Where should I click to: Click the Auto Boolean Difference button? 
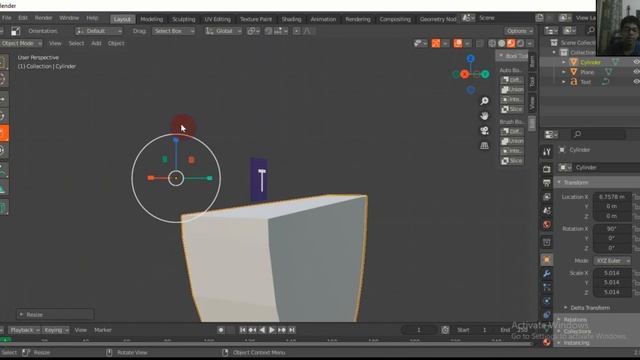tap(512, 80)
